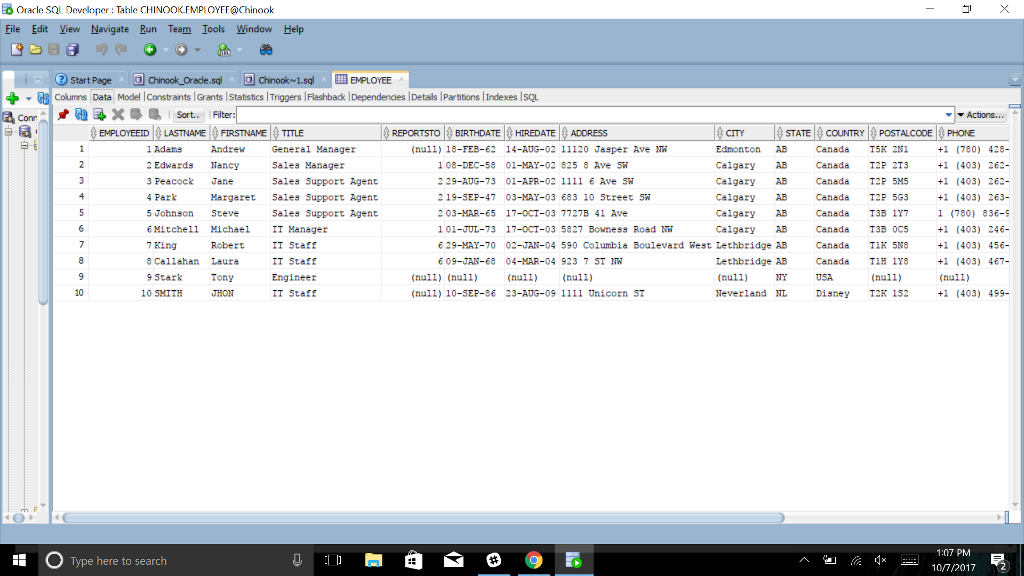Refresh the EMPLOYEE data grid
1024x576 pixels.
pos(80,114)
